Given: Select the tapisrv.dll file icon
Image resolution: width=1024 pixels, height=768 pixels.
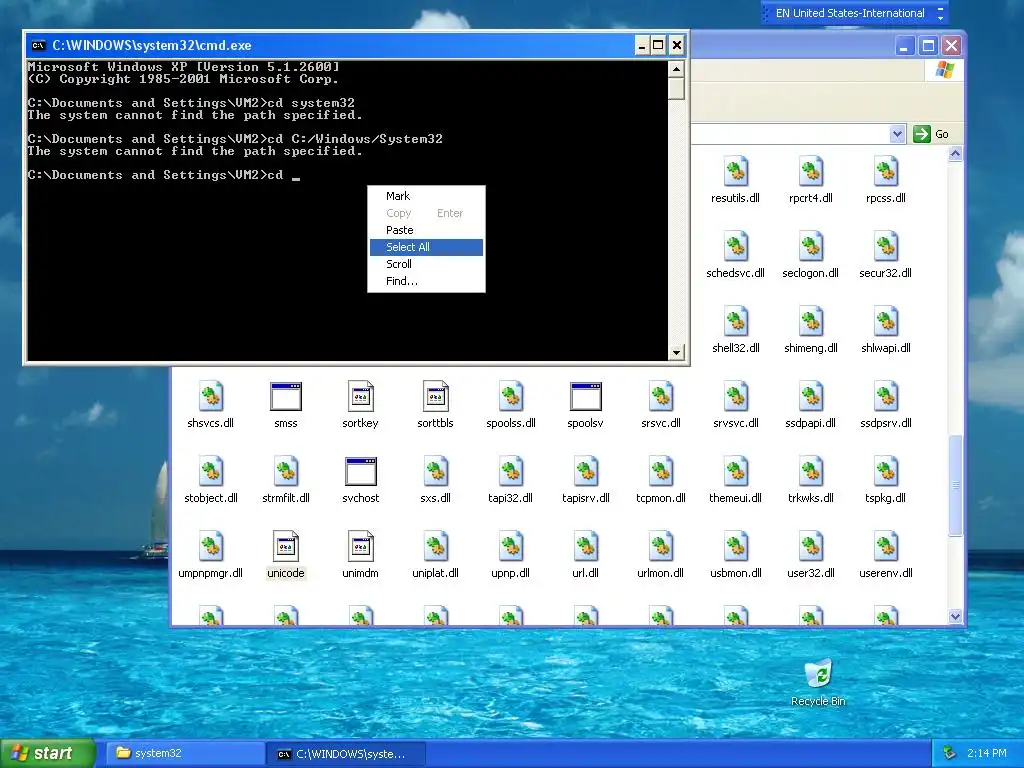Looking at the screenshot, I should 586,472.
